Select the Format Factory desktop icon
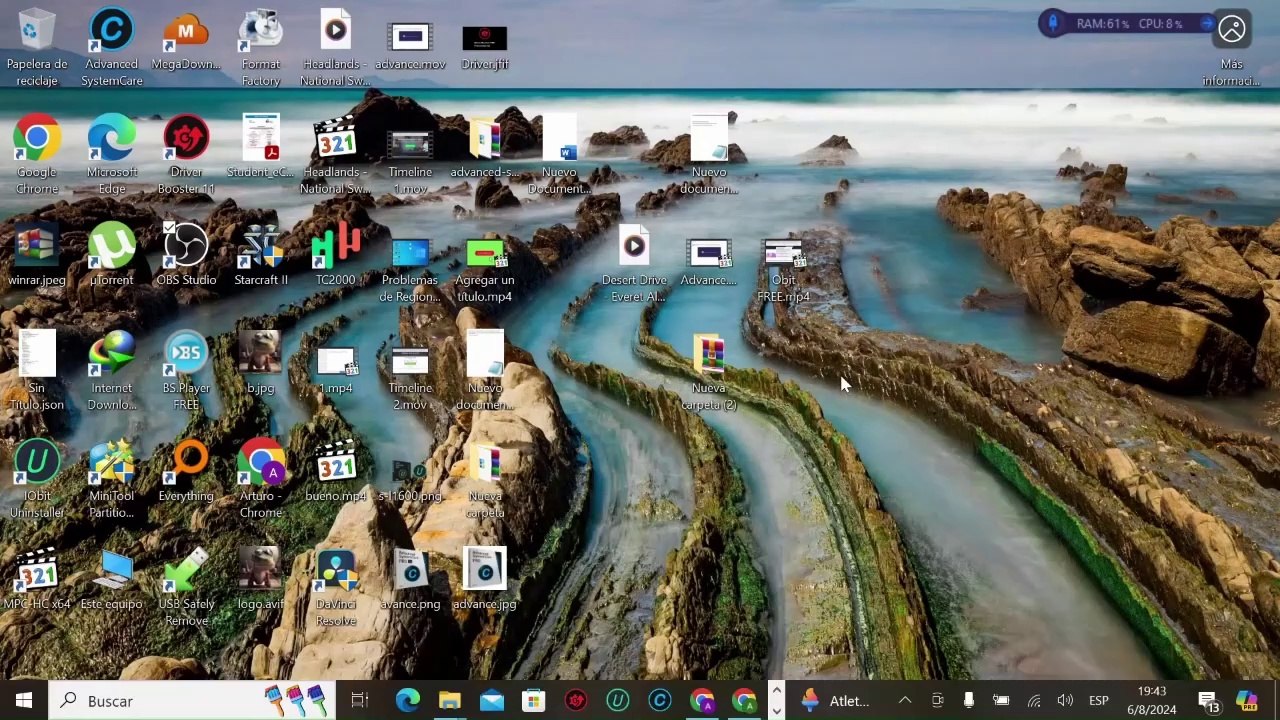 (260, 47)
